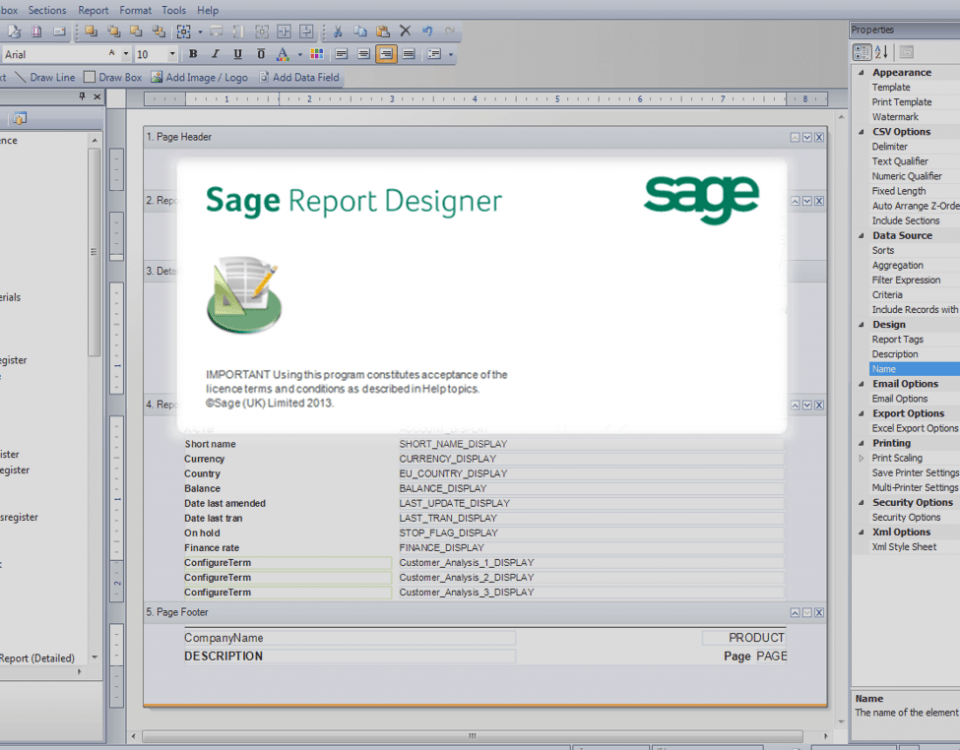Open the Sections menu

47,10
